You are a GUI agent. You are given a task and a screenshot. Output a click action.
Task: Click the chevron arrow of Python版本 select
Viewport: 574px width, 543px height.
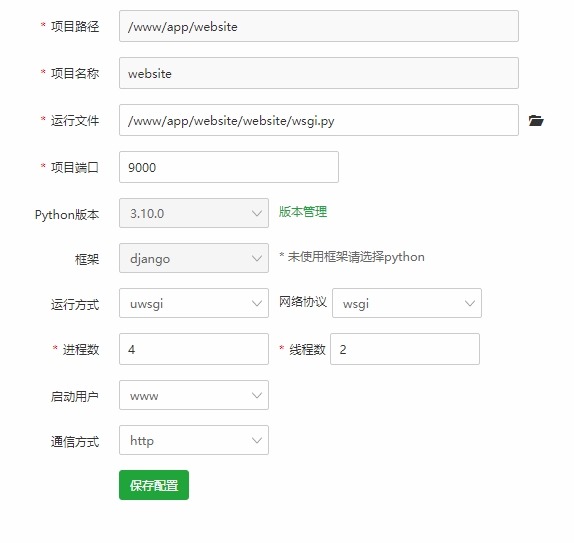pyautogui.click(x=257, y=213)
